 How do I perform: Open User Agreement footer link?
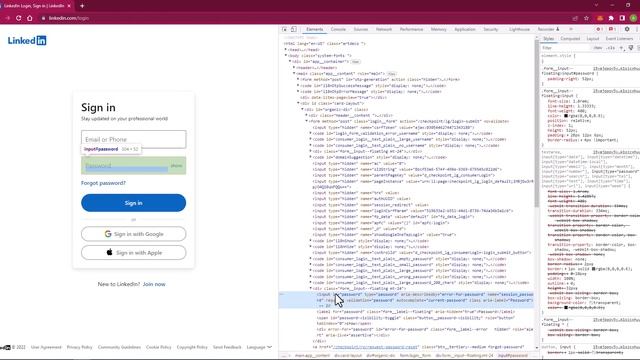[x=46, y=347]
